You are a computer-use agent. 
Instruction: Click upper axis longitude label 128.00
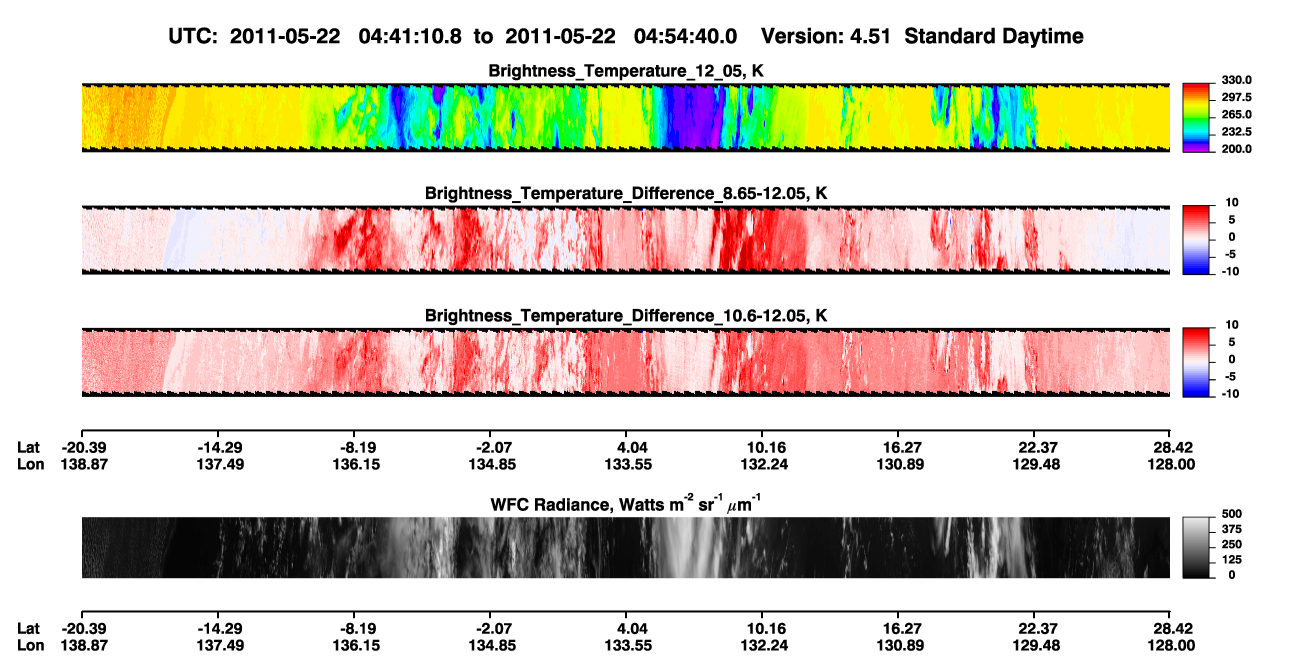pos(1172,464)
